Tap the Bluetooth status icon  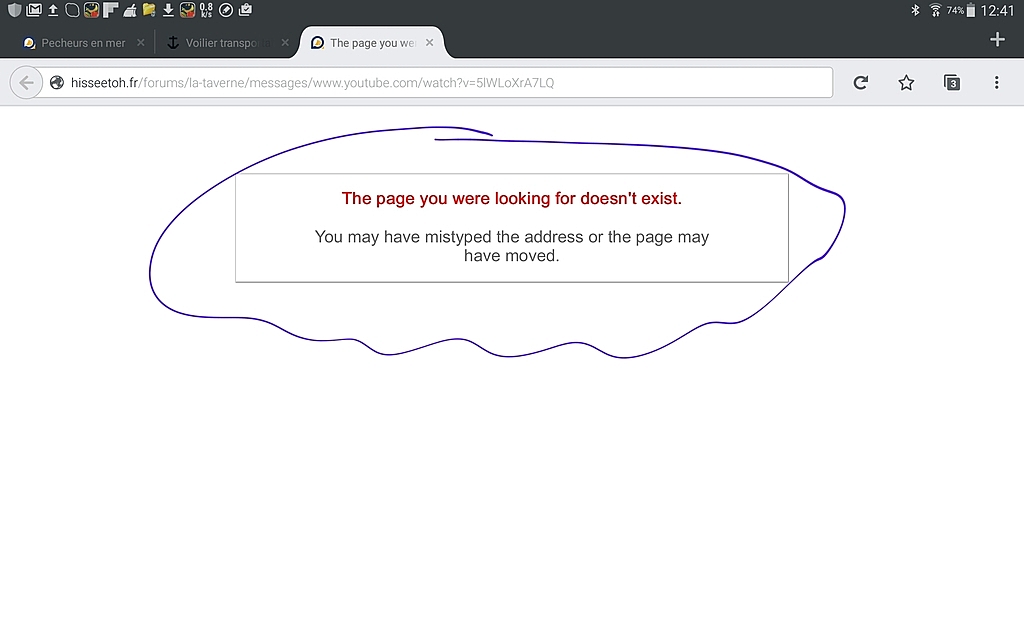pyautogui.click(x=916, y=10)
